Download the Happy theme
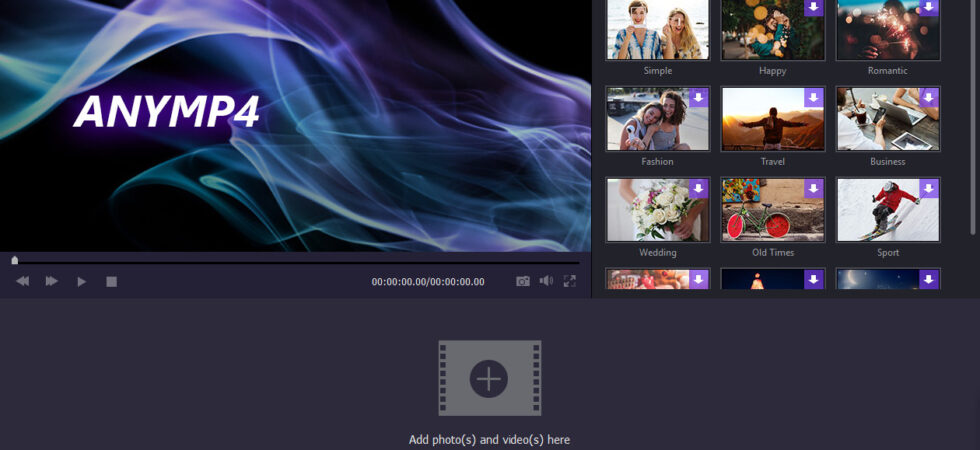Viewport: 980px width, 450px height. (x=813, y=7)
